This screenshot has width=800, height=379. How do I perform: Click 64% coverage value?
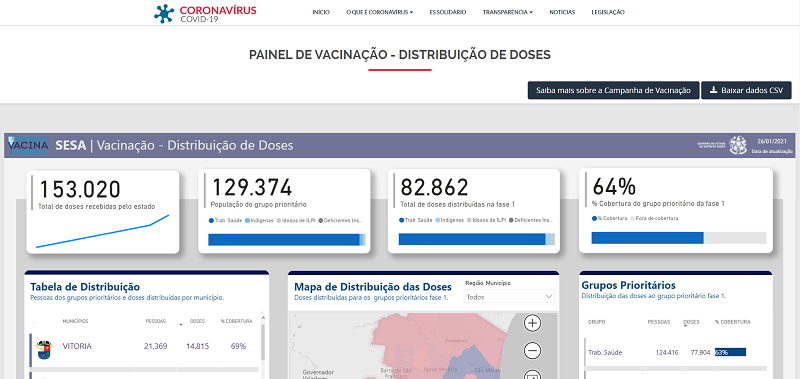(614, 187)
